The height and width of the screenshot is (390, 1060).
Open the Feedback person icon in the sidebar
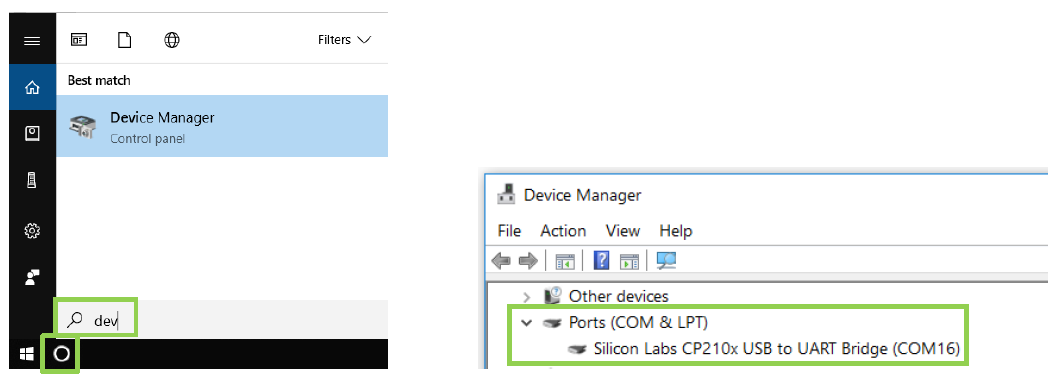coord(32,277)
